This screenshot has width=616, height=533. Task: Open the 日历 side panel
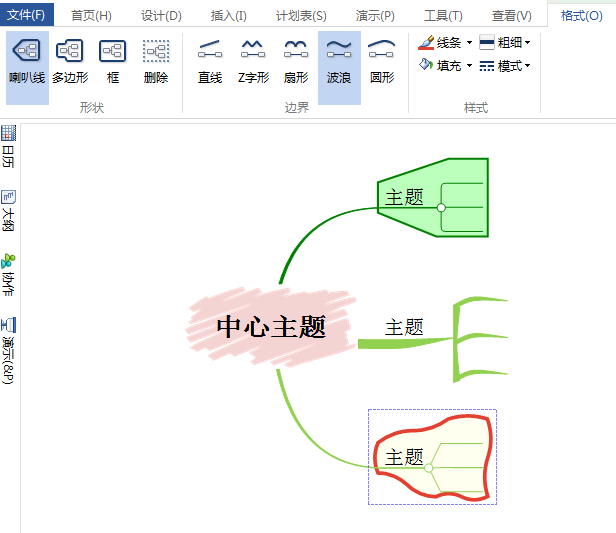(x=8, y=147)
